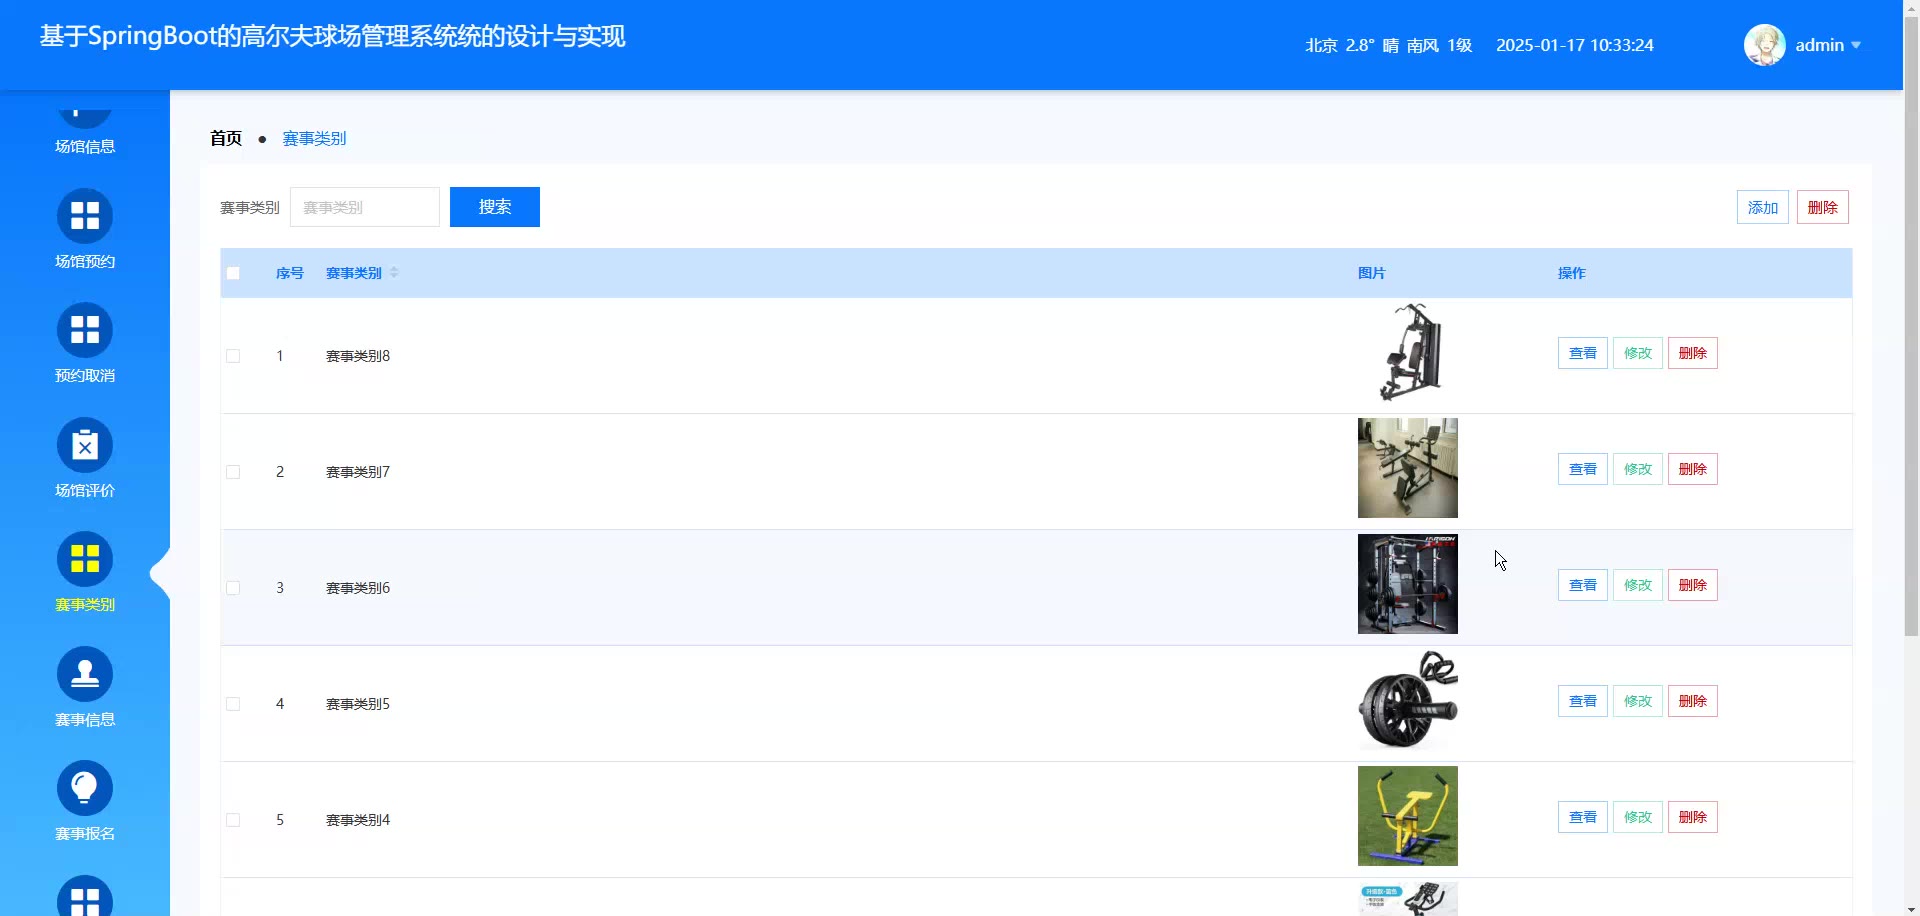Image resolution: width=1920 pixels, height=916 pixels.
Task: View details with 查看 for 赛事类别6
Action: tap(1583, 585)
